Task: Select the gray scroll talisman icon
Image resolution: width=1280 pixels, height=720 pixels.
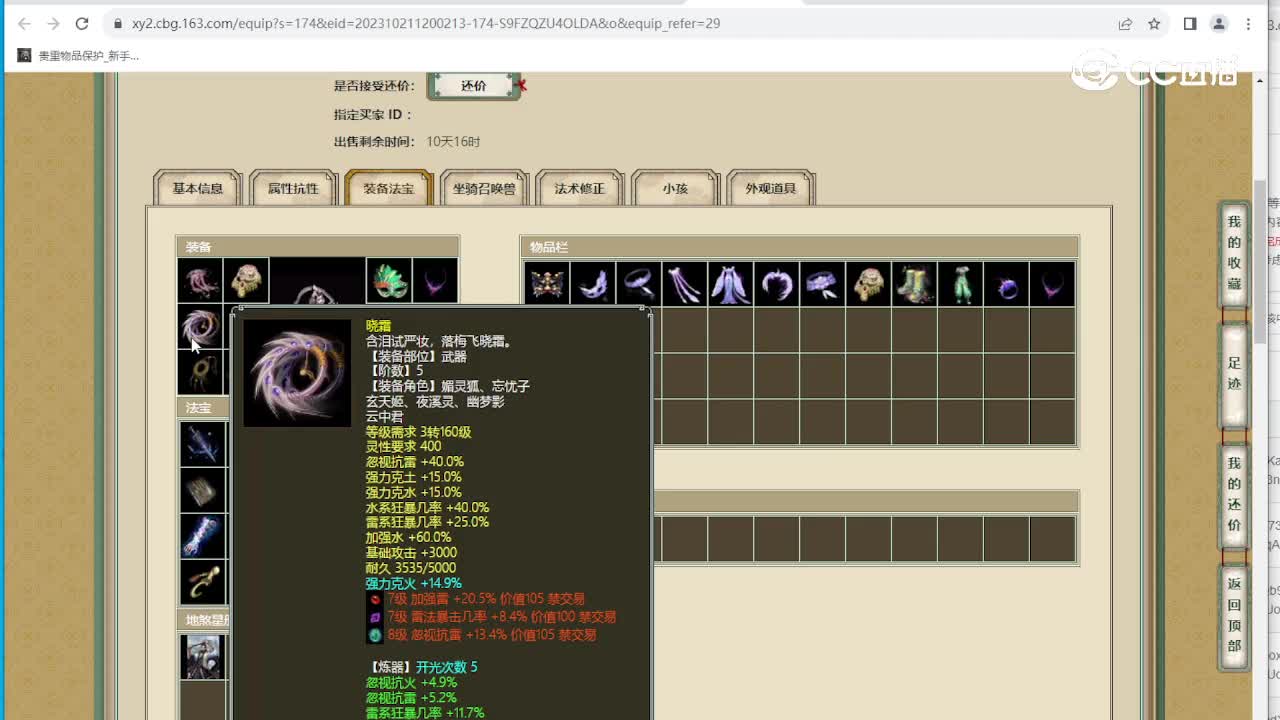Action: [202, 490]
